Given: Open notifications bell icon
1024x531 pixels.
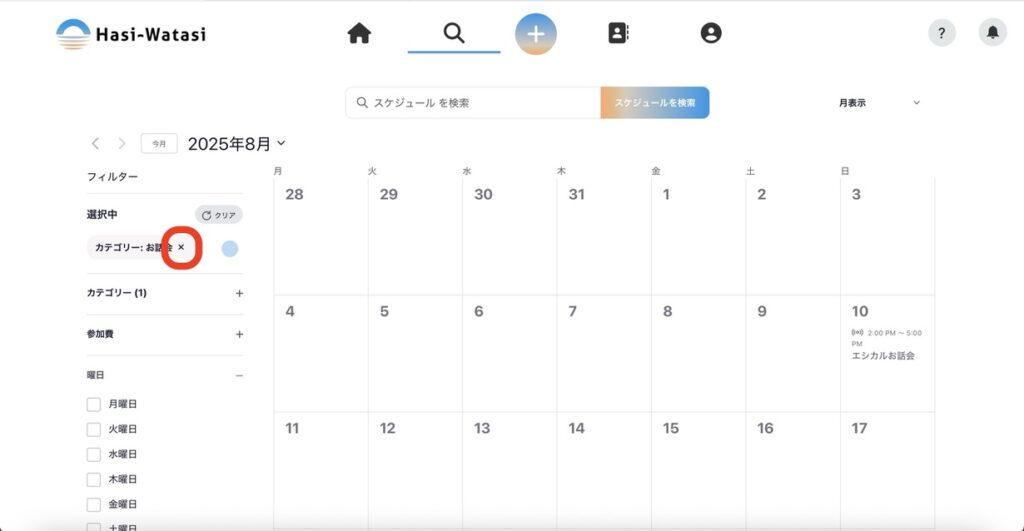Looking at the screenshot, I should click(992, 33).
